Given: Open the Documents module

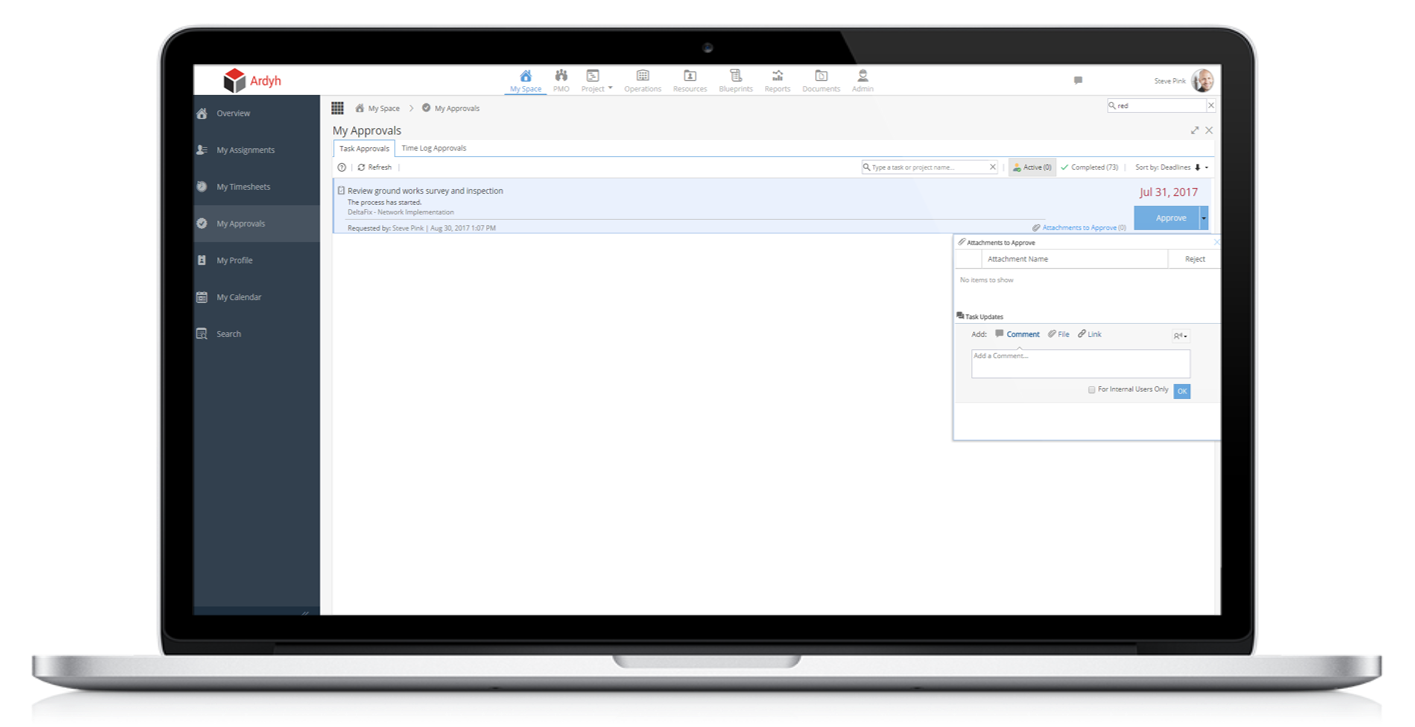Looking at the screenshot, I should 821,81.
